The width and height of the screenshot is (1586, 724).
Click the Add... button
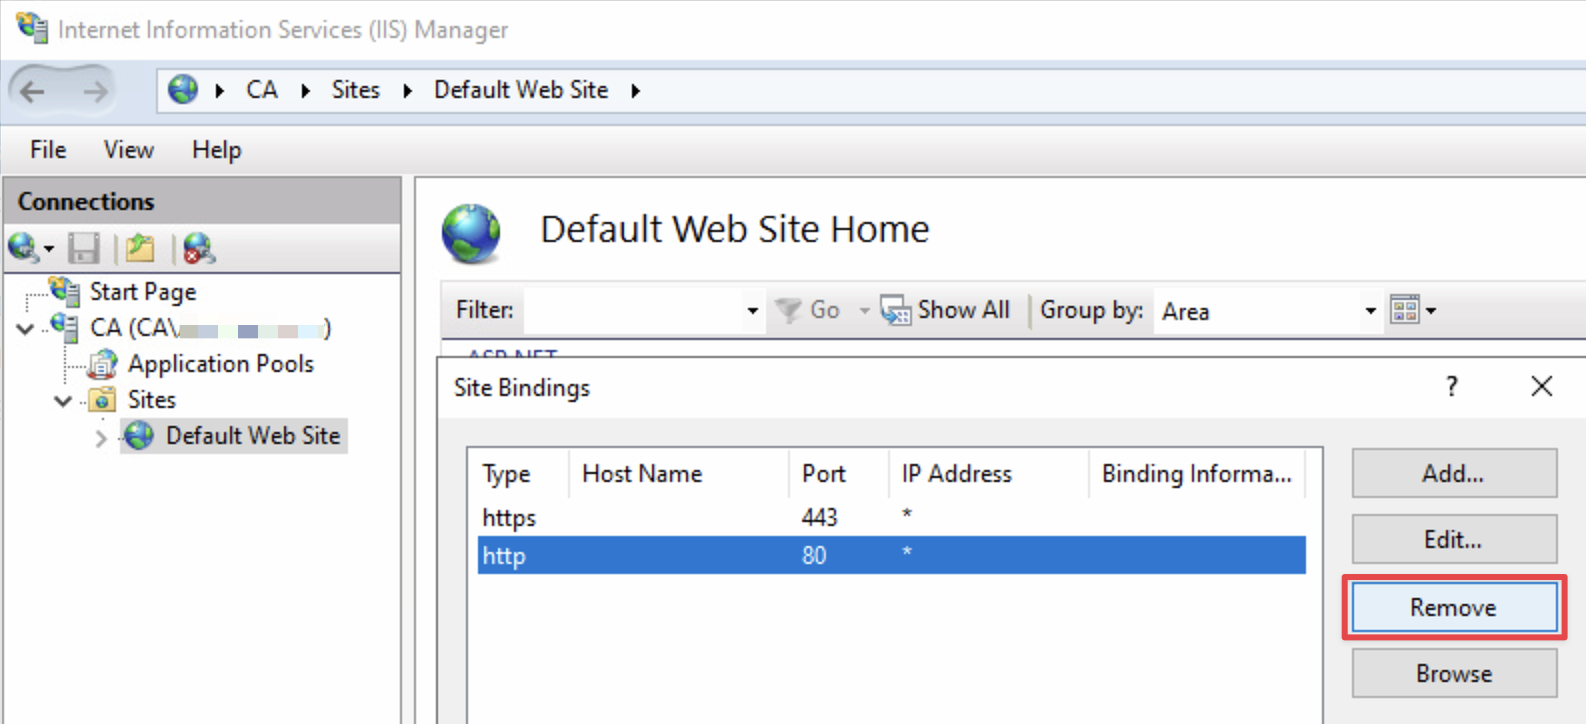click(x=1453, y=473)
